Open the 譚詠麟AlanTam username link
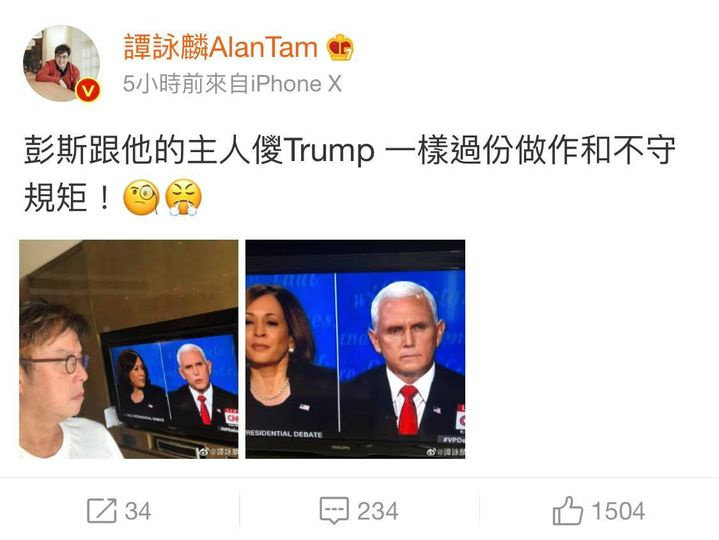This screenshot has height=540, width=719. (221, 47)
